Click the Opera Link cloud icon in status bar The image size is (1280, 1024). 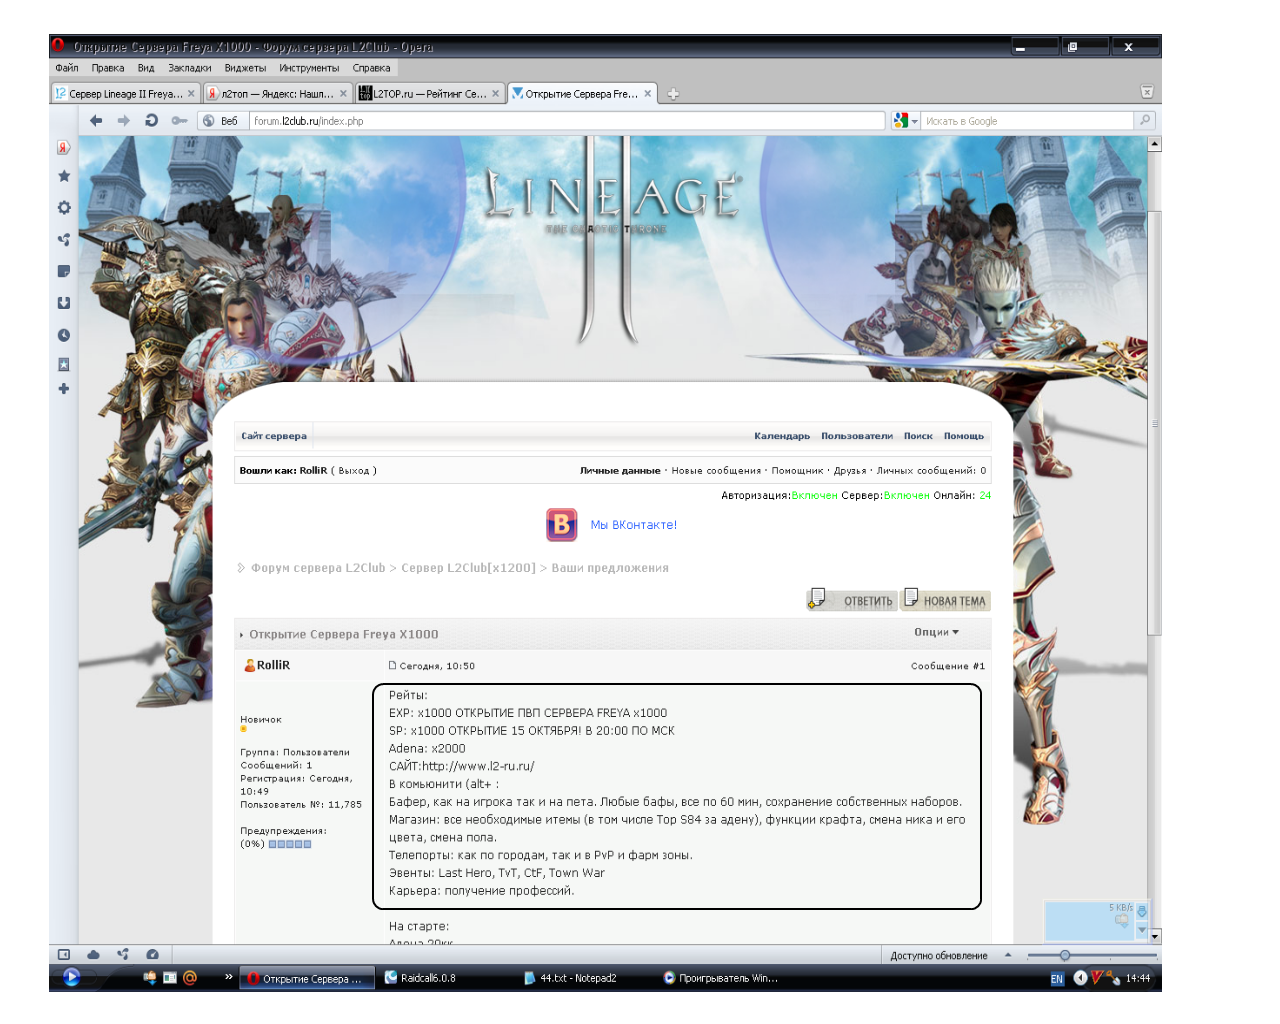pos(93,954)
